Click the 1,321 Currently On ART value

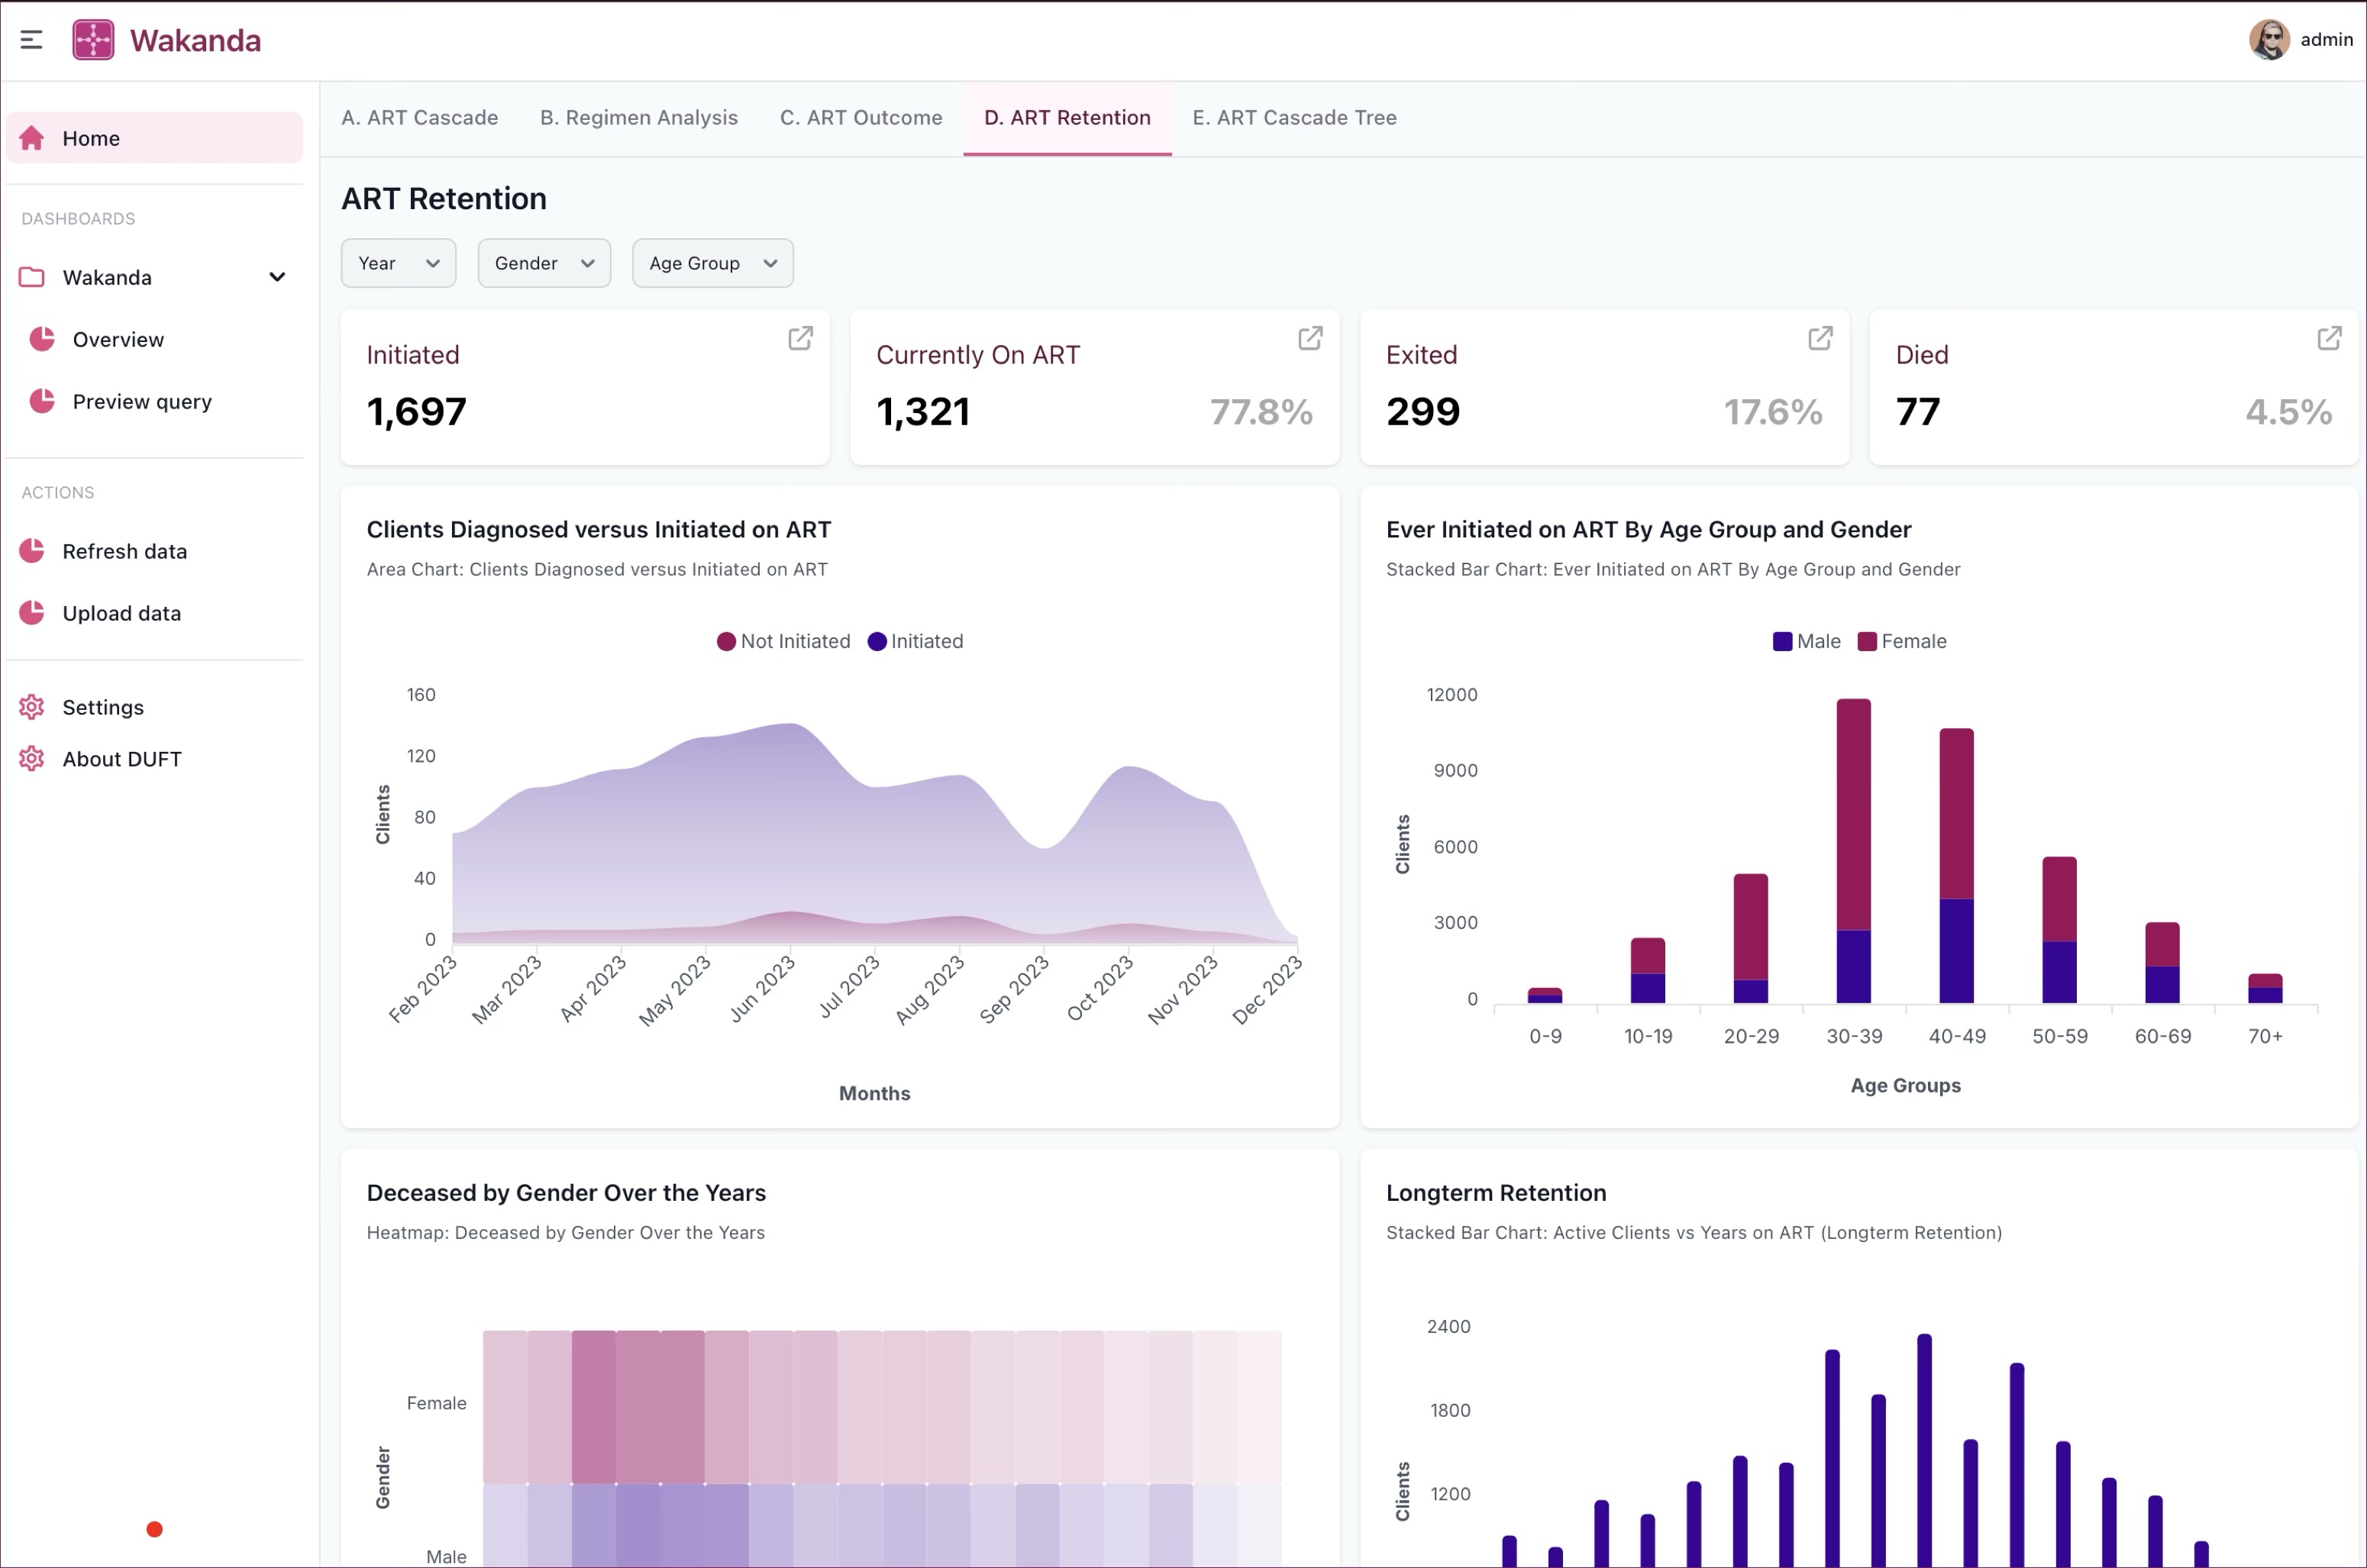[923, 412]
